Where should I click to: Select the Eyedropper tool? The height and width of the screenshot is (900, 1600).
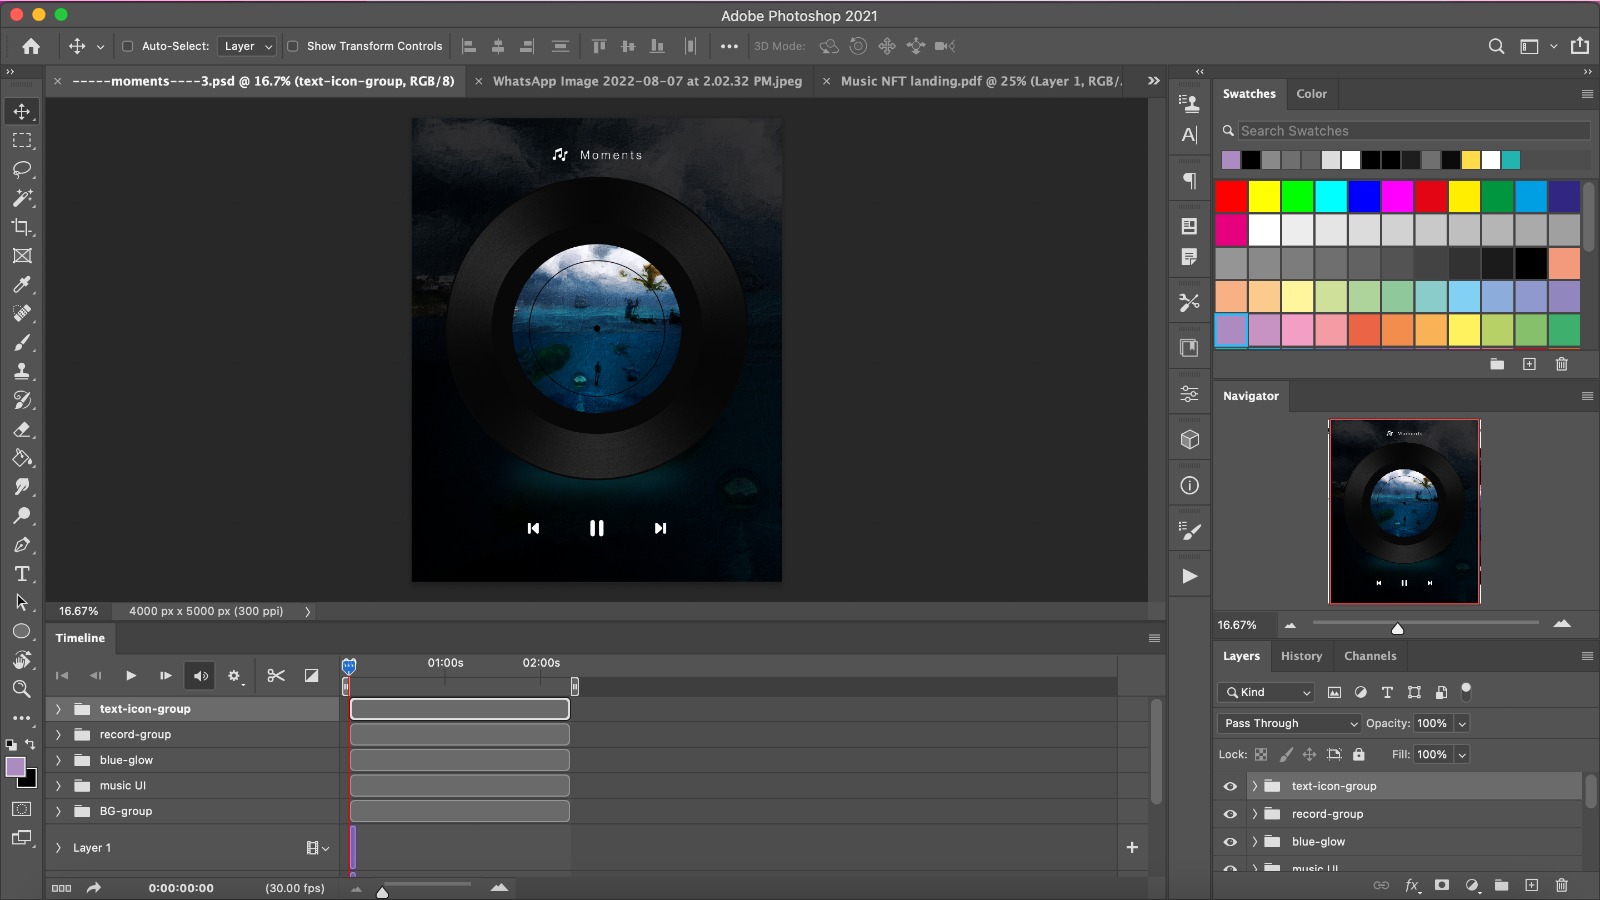[x=22, y=285]
